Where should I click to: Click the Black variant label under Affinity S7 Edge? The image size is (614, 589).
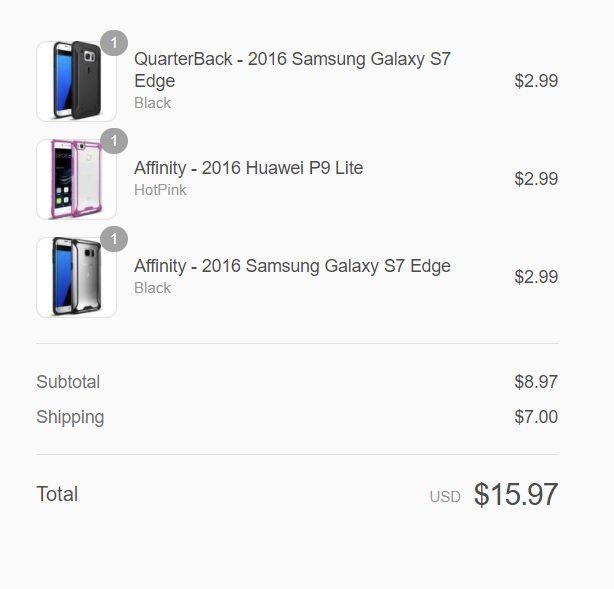[152, 288]
